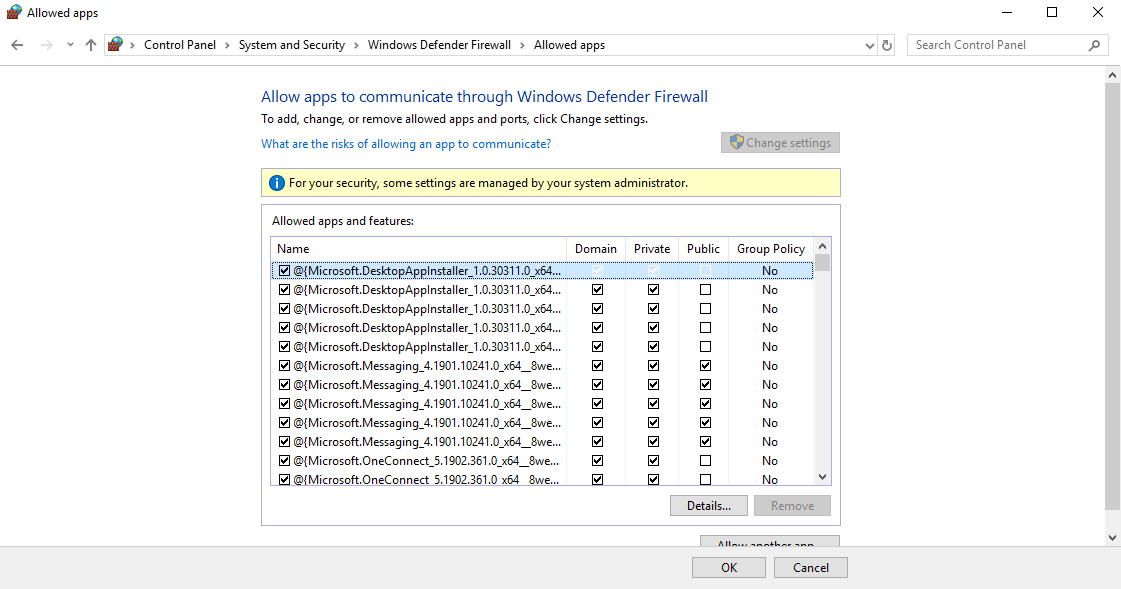
Task: Go to Windows Defender Firewall breadcrumb
Action: click(x=439, y=45)
